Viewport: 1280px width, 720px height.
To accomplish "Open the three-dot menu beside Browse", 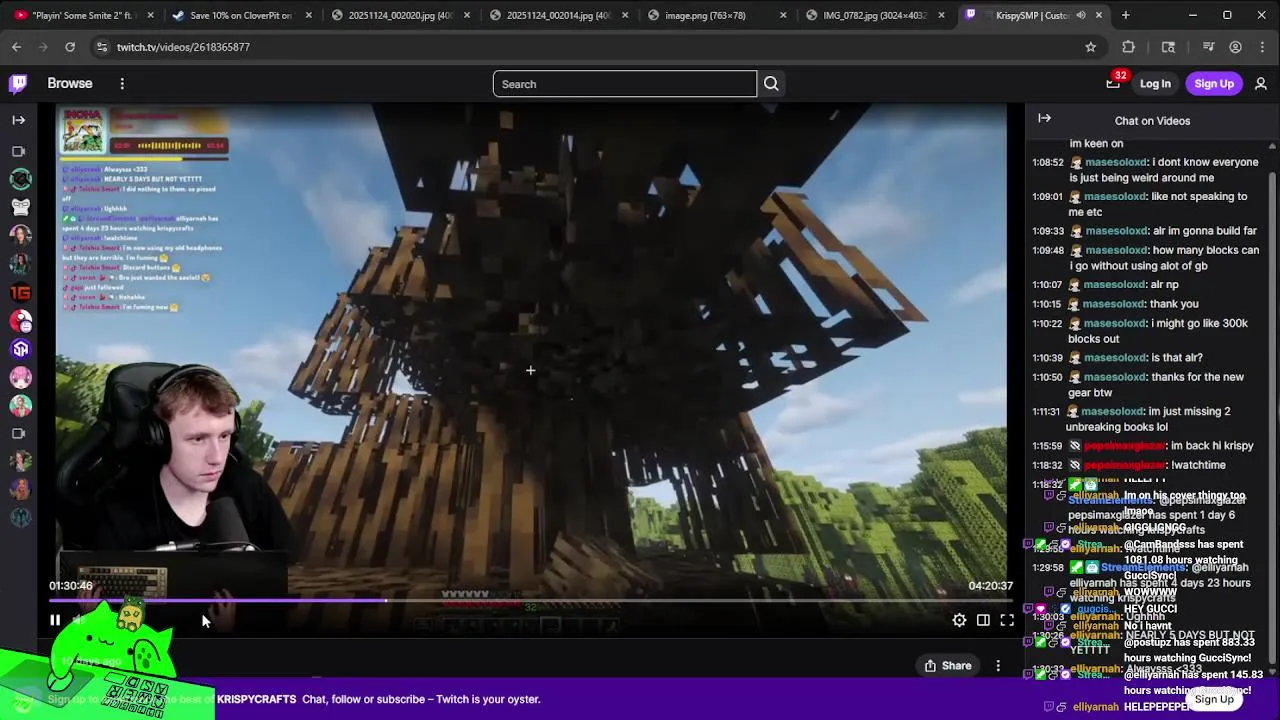I will [x=122, y=84].
